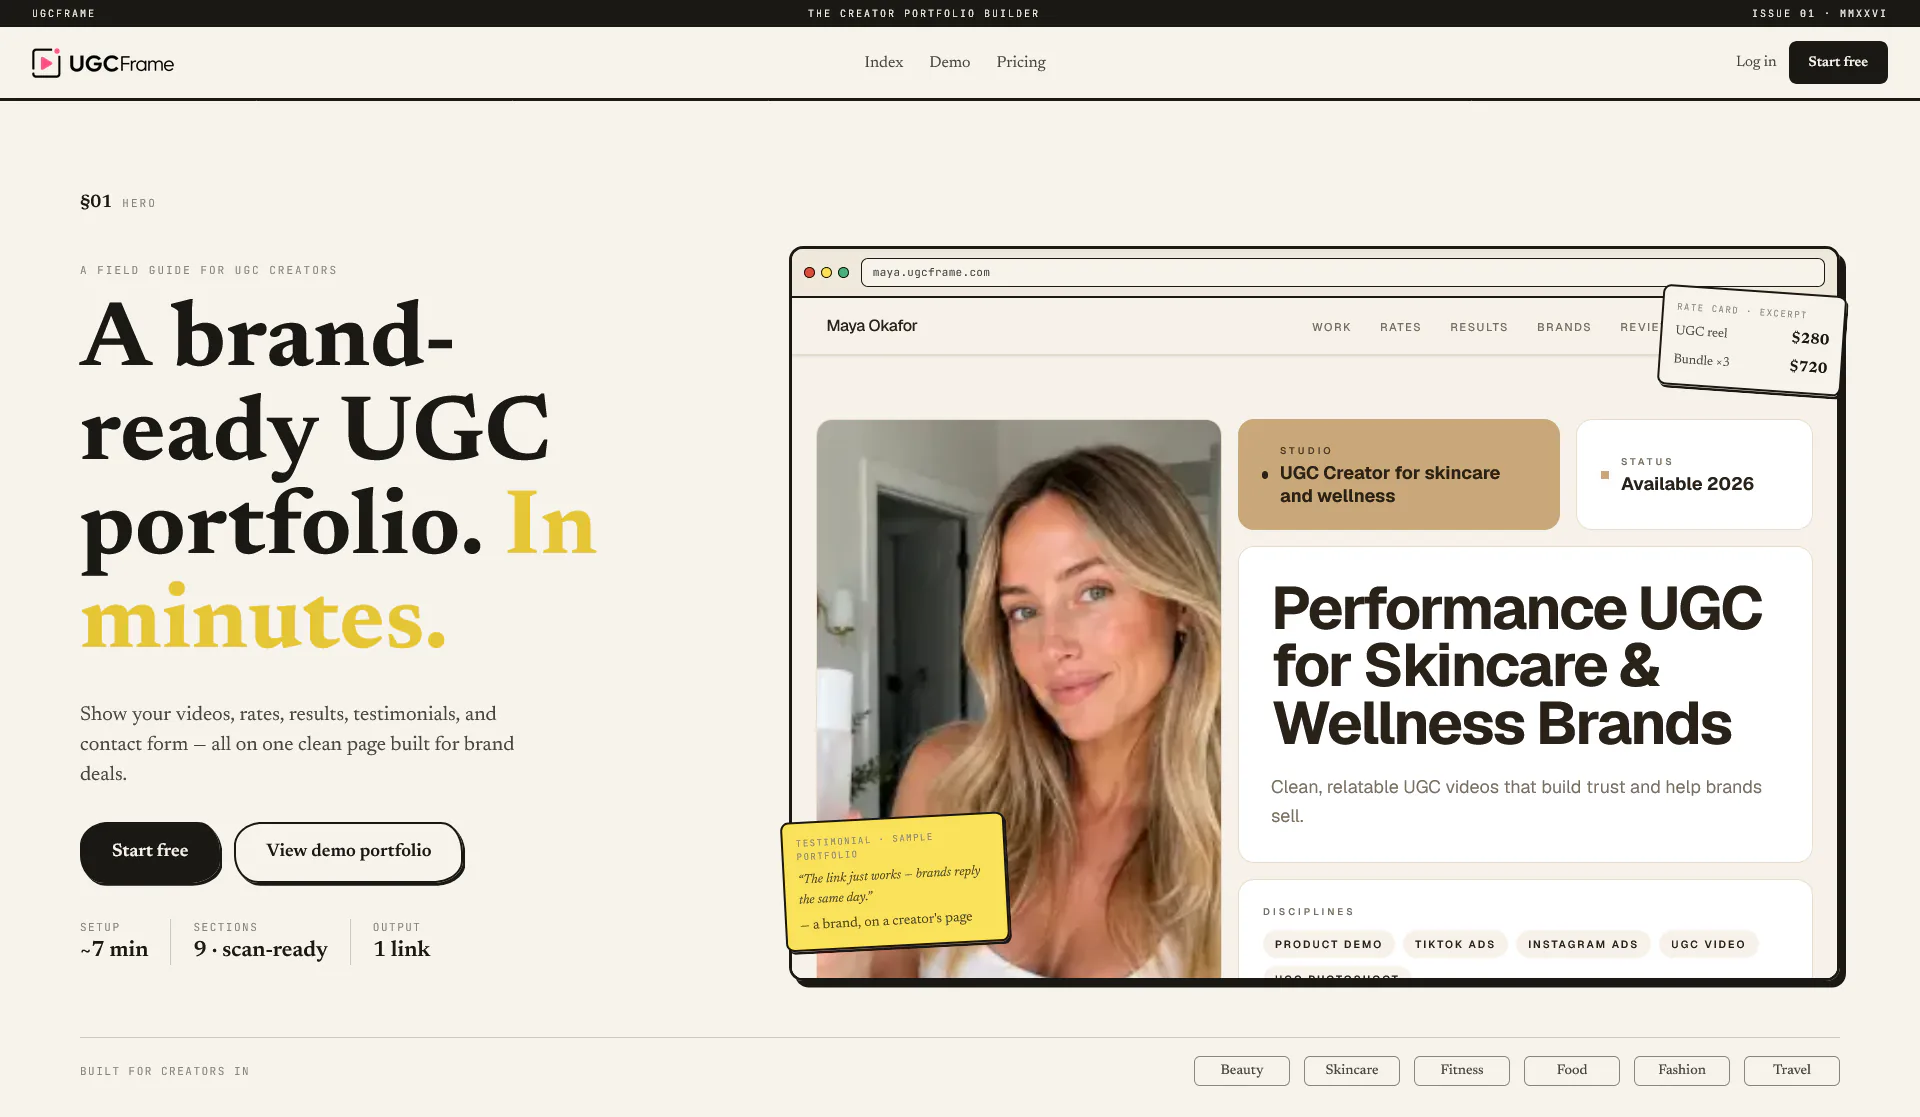Select the Beauty niche chip
This screenshot has width=1920, height=1117.
click(1242, 1070)
